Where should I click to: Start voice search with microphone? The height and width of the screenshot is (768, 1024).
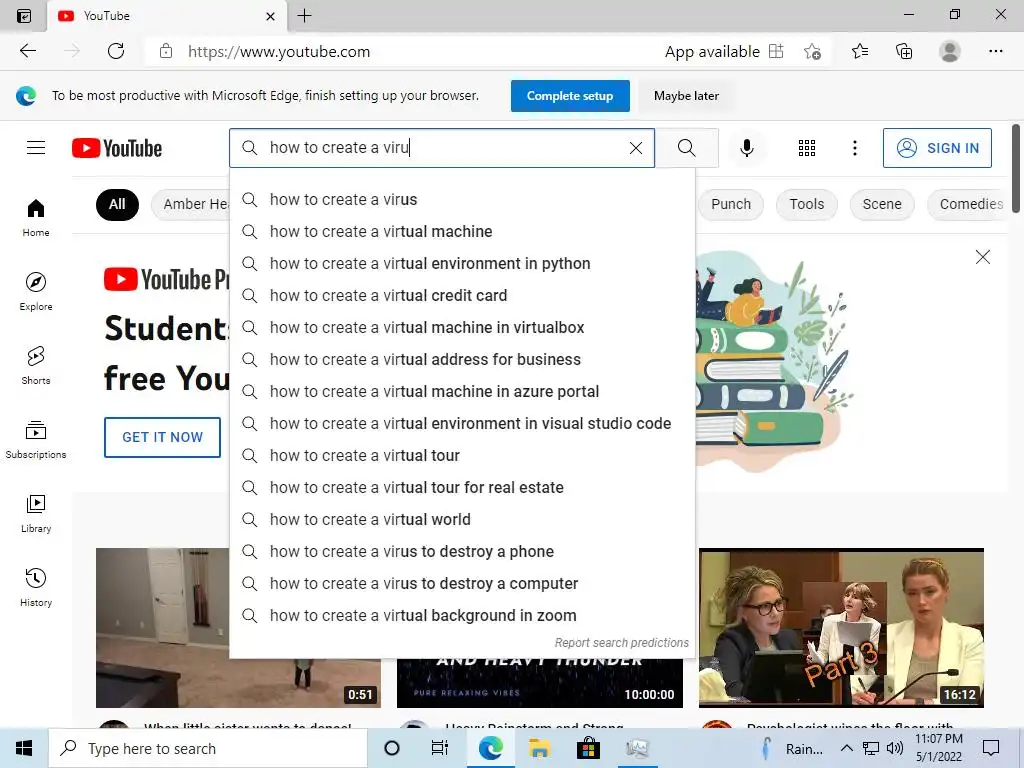746,148
